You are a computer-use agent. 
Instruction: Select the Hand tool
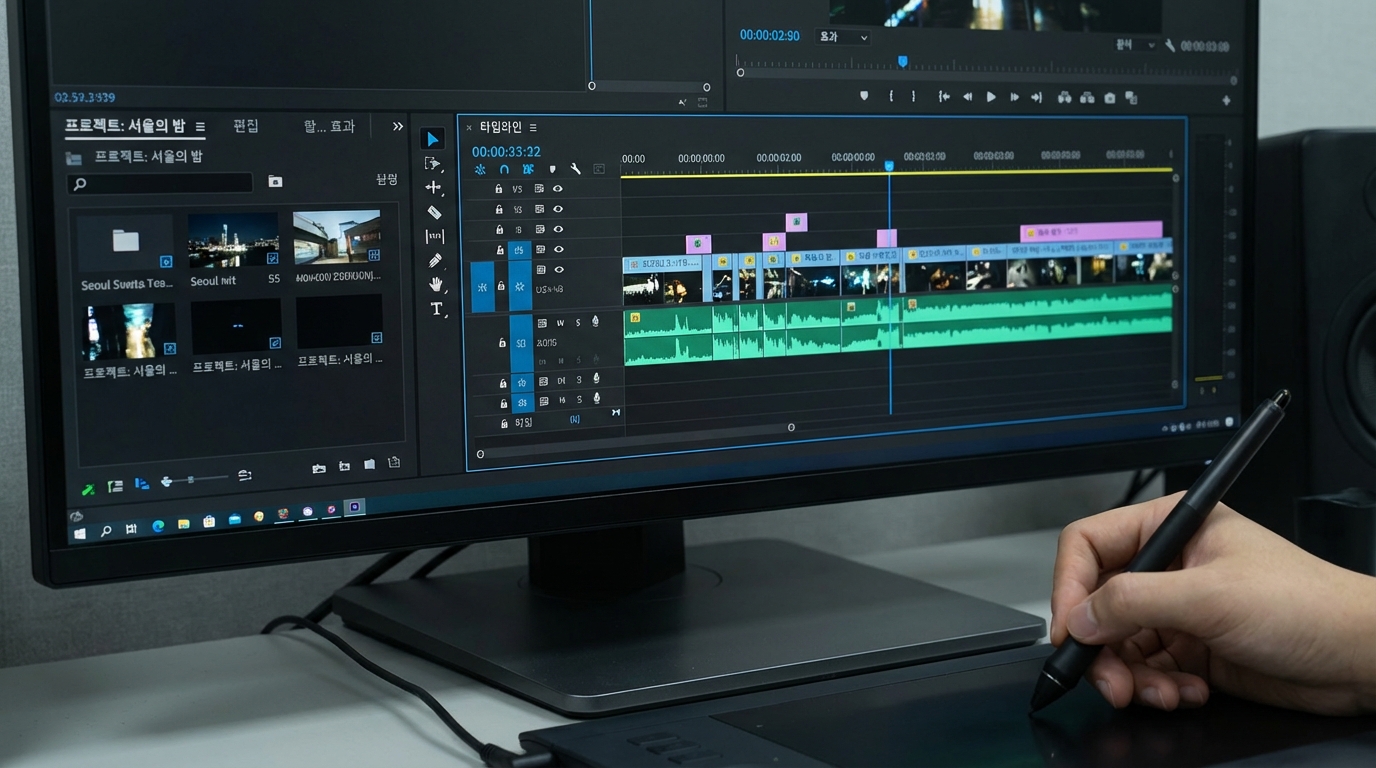coord(436,285)
